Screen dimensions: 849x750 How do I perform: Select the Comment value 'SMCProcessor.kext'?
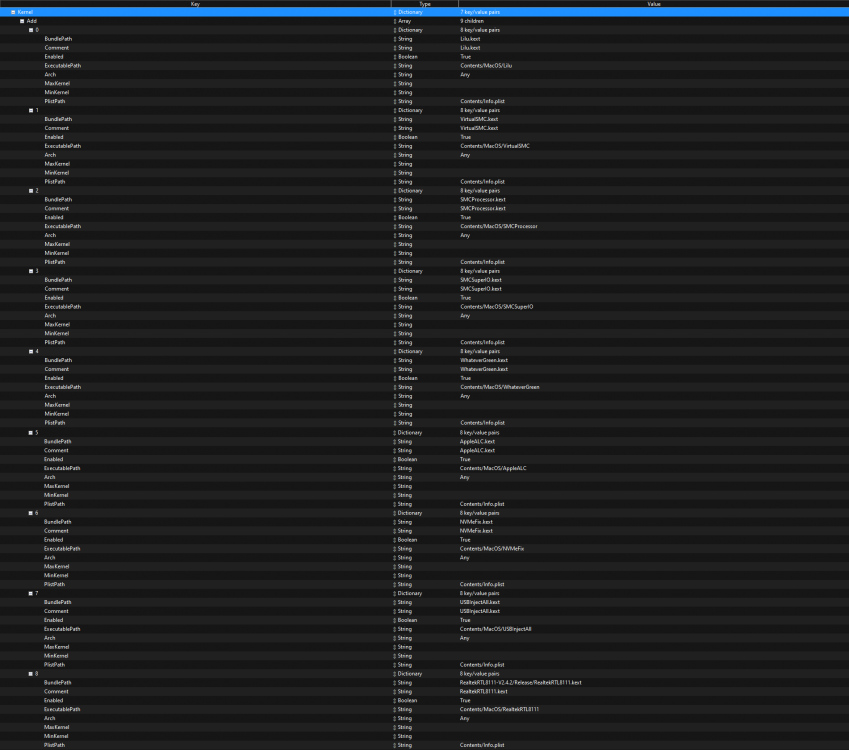coord(483,208)
